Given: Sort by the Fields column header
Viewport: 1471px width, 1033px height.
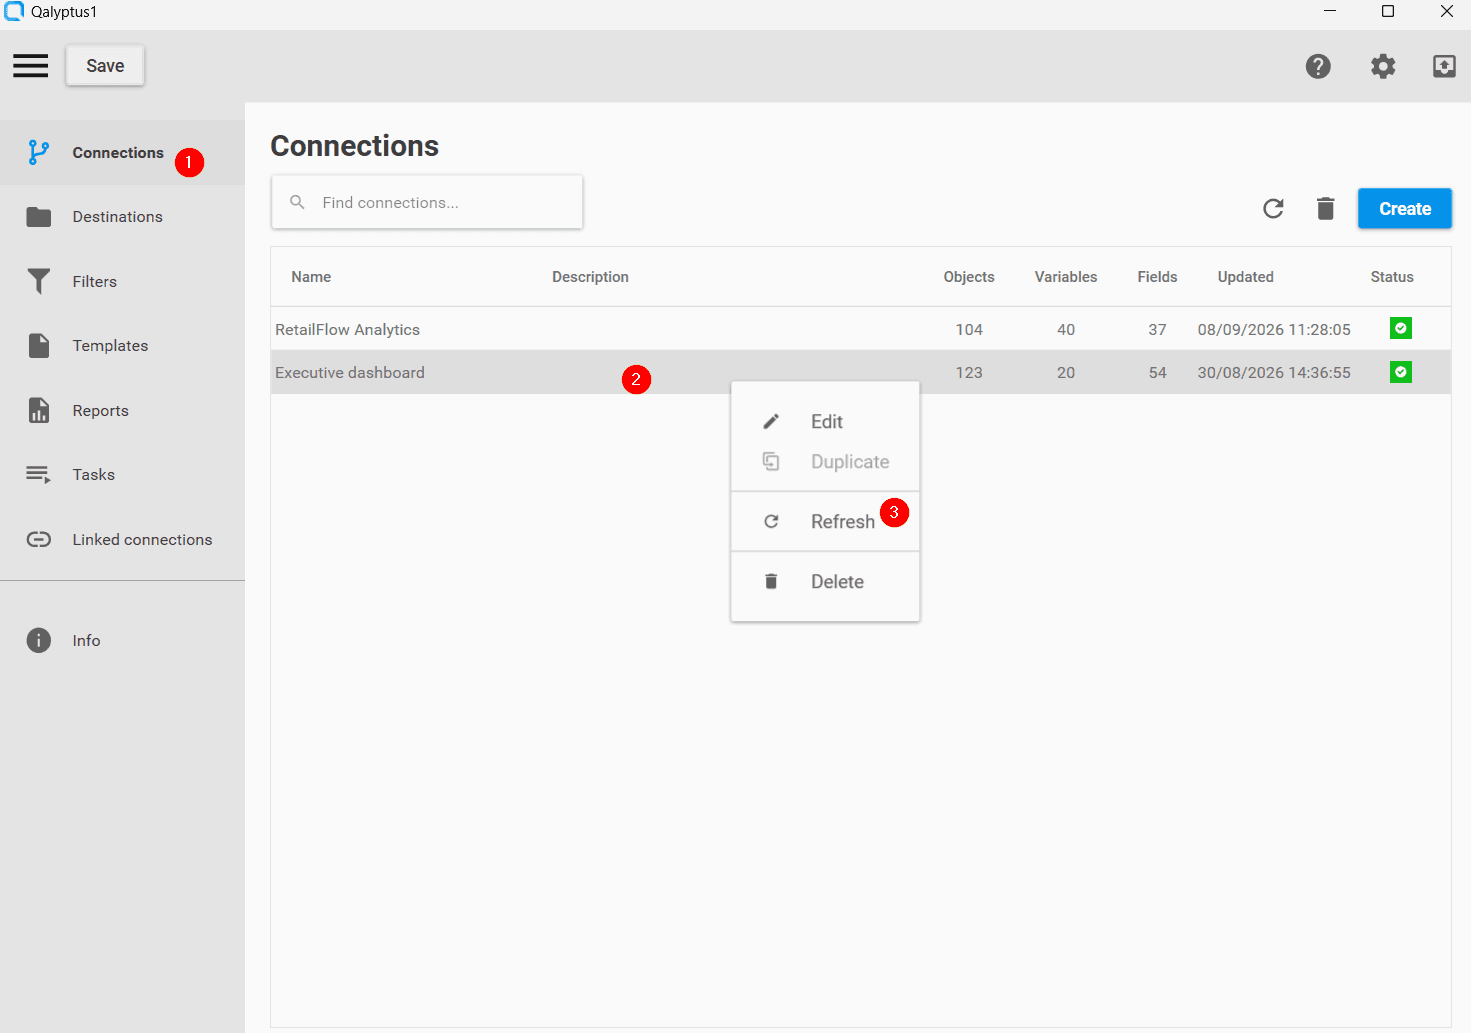Looking at the screenshot, I should pyautogui.click(x=1157, y=277).
